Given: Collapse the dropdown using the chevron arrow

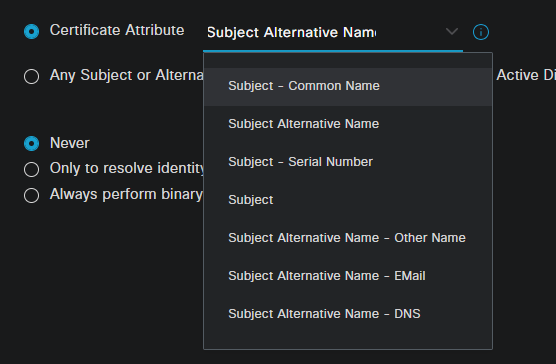Looking at the screenshot, I should click(x=452, y=32).
